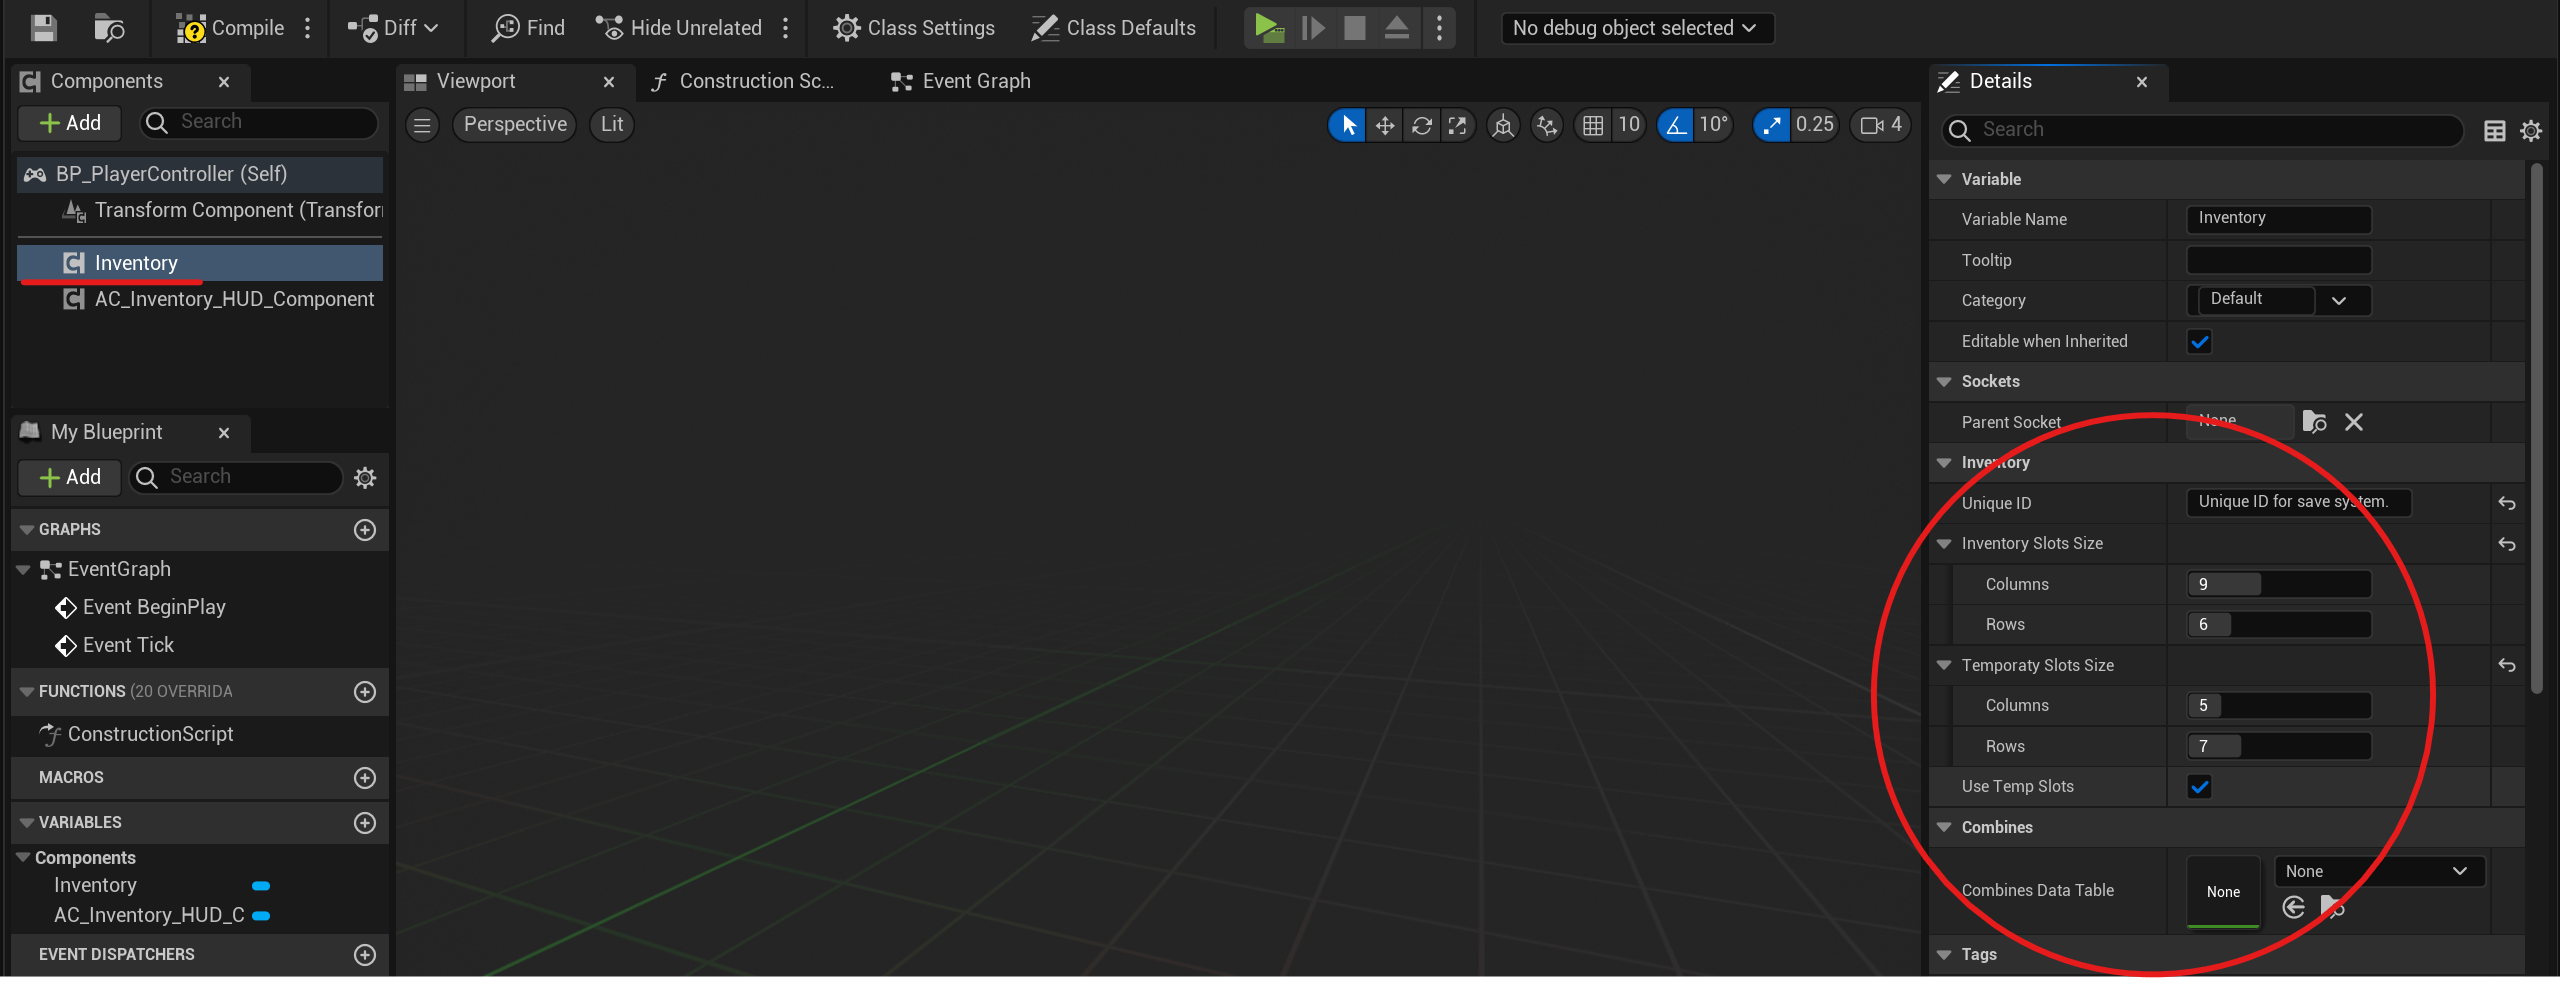The height and width of the screenshot is (987, 2560).
Task: Switch to the Event Graph tab
Action: (x=961, y=81)
